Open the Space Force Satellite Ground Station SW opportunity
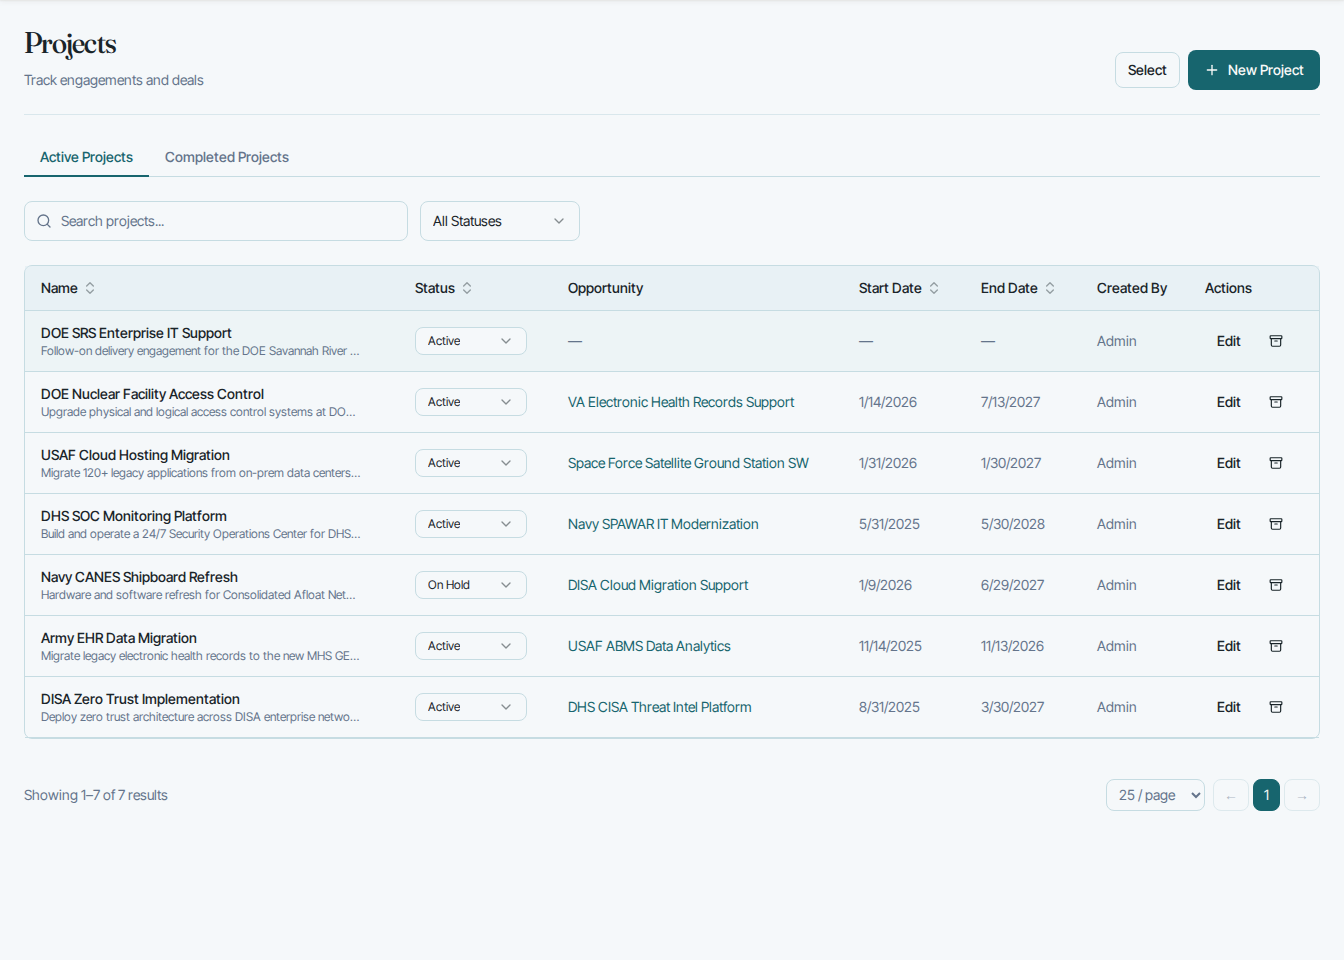 click(688, 463)
